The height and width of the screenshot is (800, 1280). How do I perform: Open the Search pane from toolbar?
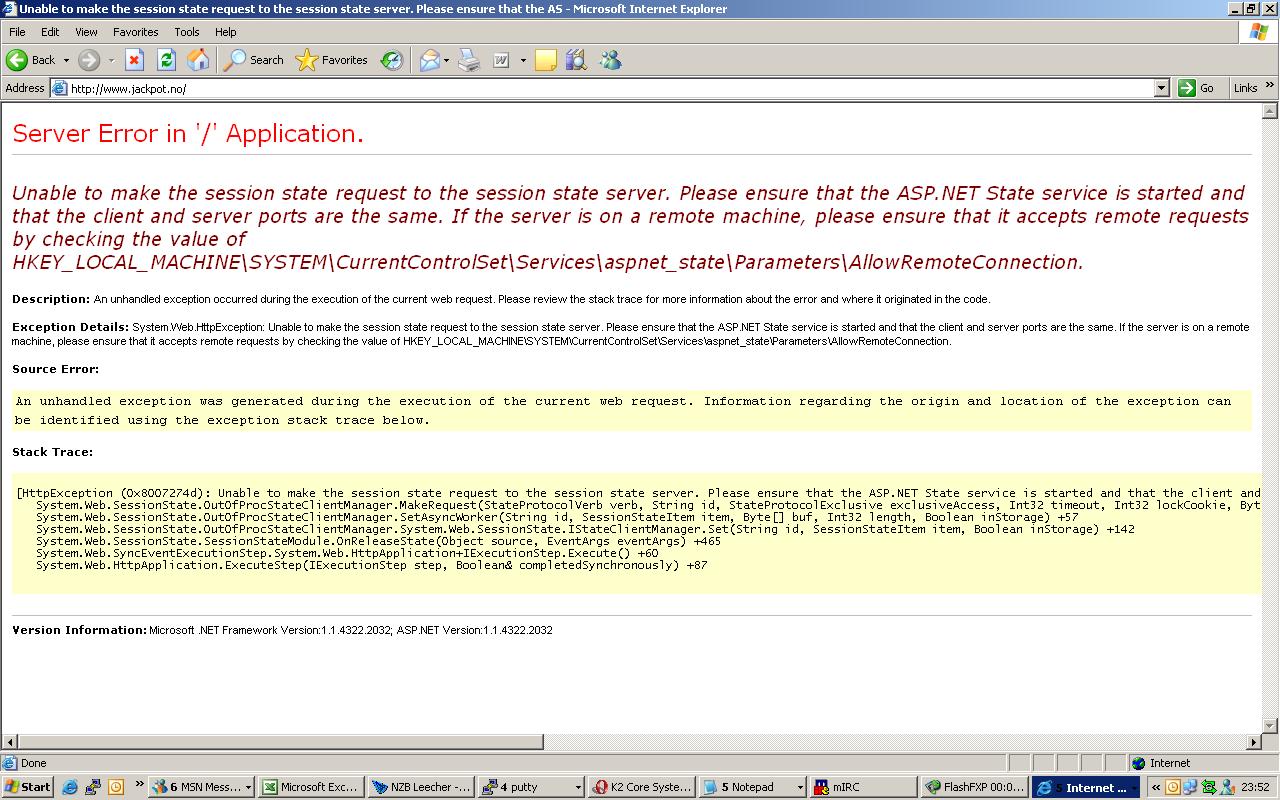(x=254, y=60)
